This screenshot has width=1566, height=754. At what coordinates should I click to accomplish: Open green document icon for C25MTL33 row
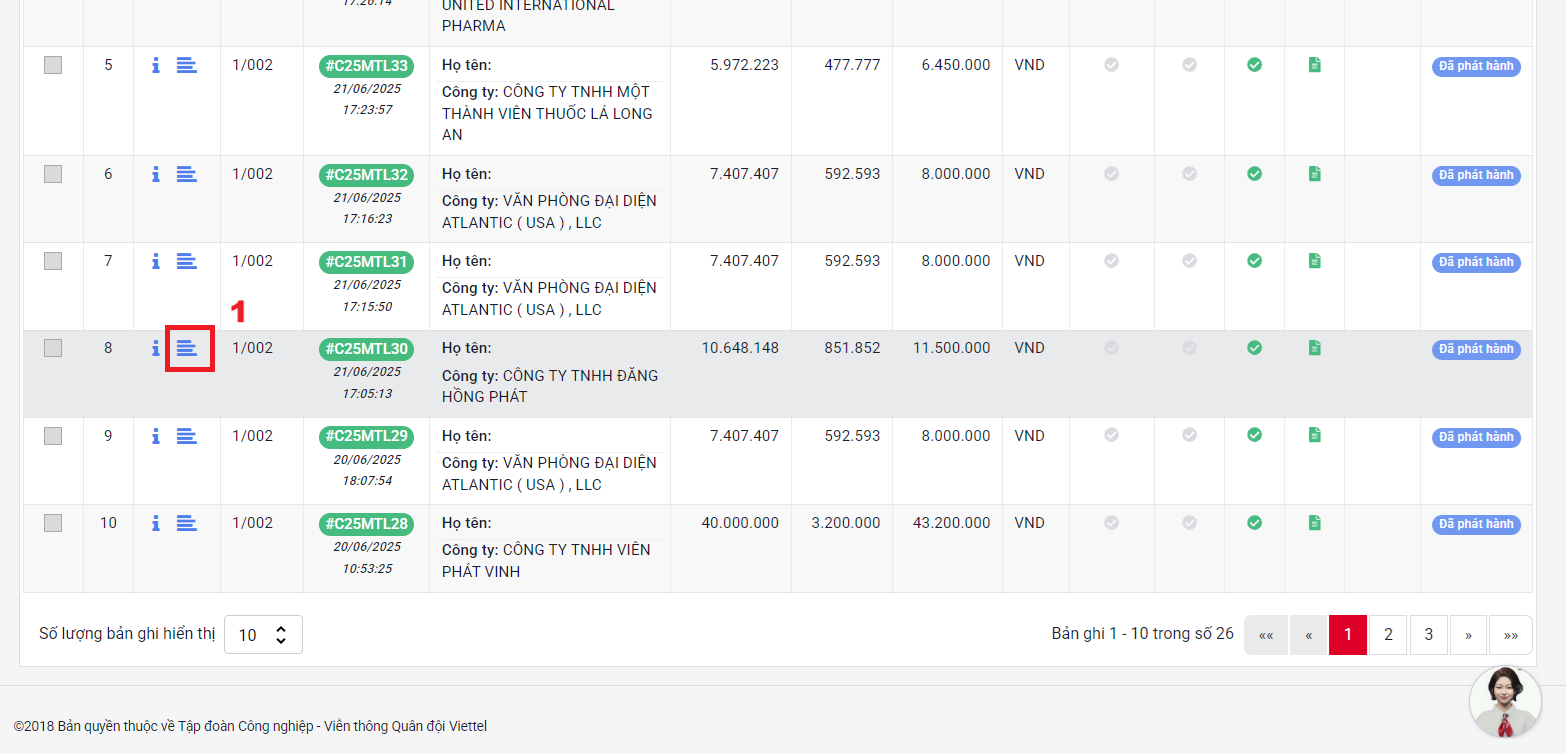1314,65
